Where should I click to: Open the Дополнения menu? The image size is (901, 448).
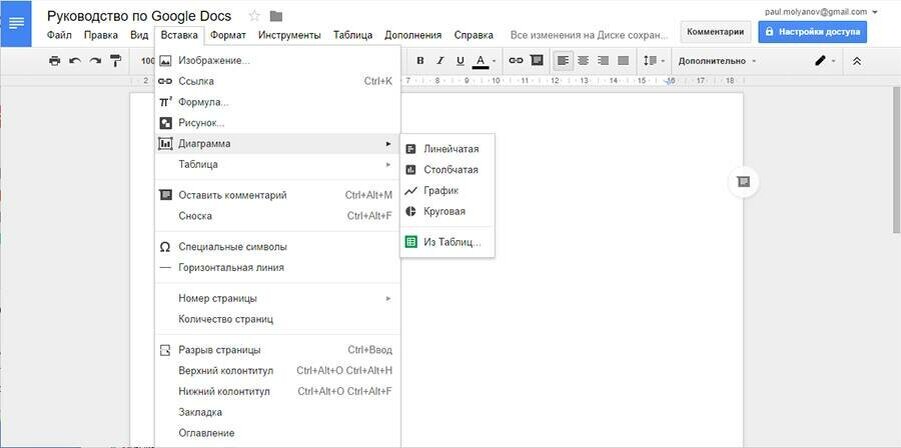[x=413, y=35]
